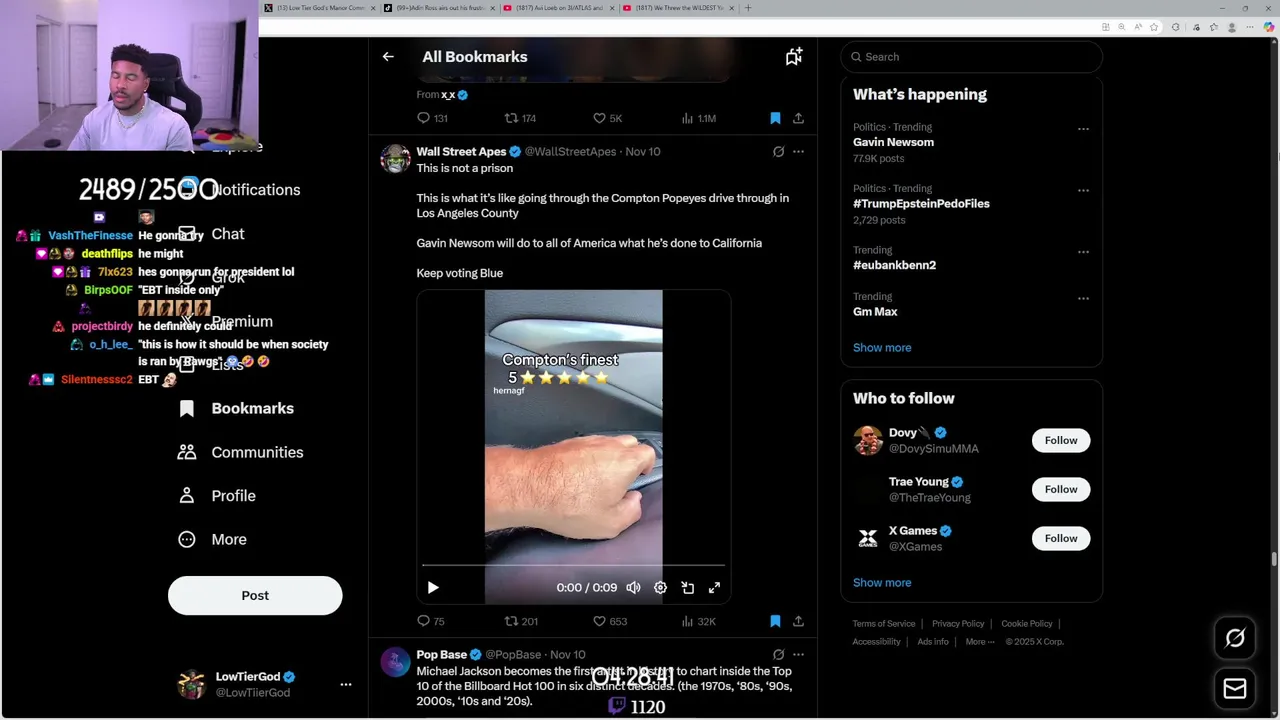Unmute the video with the speaker icon
The width and height of the screenshot is (1280, 720).
[x=633, y=588]
